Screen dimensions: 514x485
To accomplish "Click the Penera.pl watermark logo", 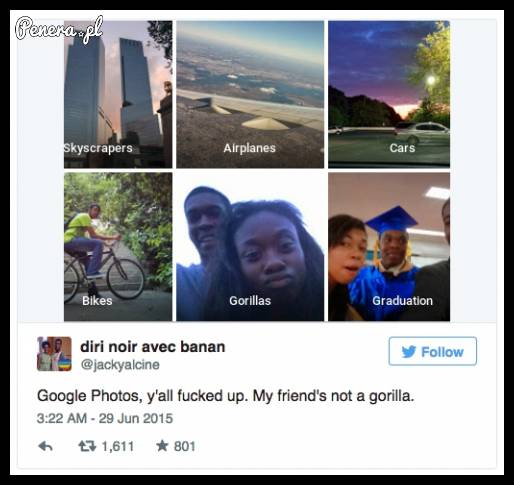I will tap(59, 29).
